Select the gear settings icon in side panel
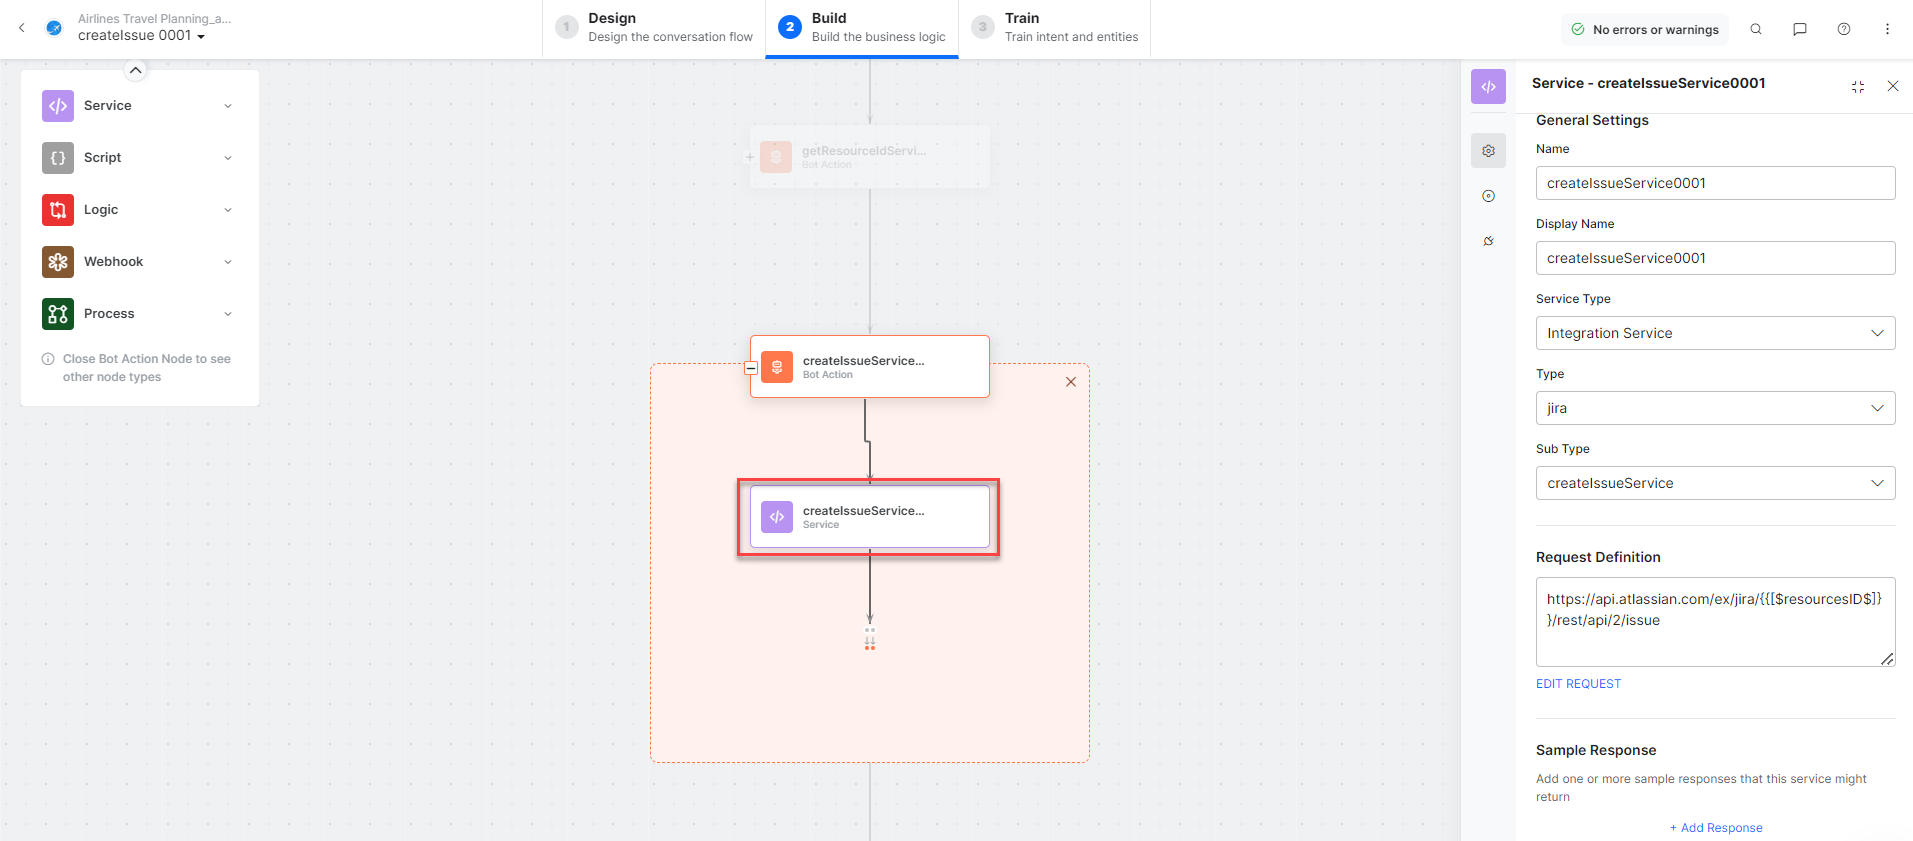Viewport: 1913px width, 841px height. [1488, 151]
